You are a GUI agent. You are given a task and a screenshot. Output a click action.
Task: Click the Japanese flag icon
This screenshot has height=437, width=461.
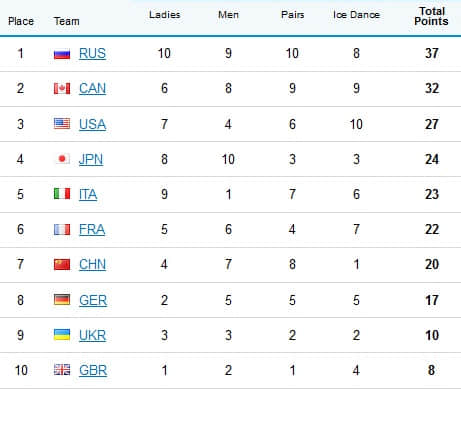[62, 159]
